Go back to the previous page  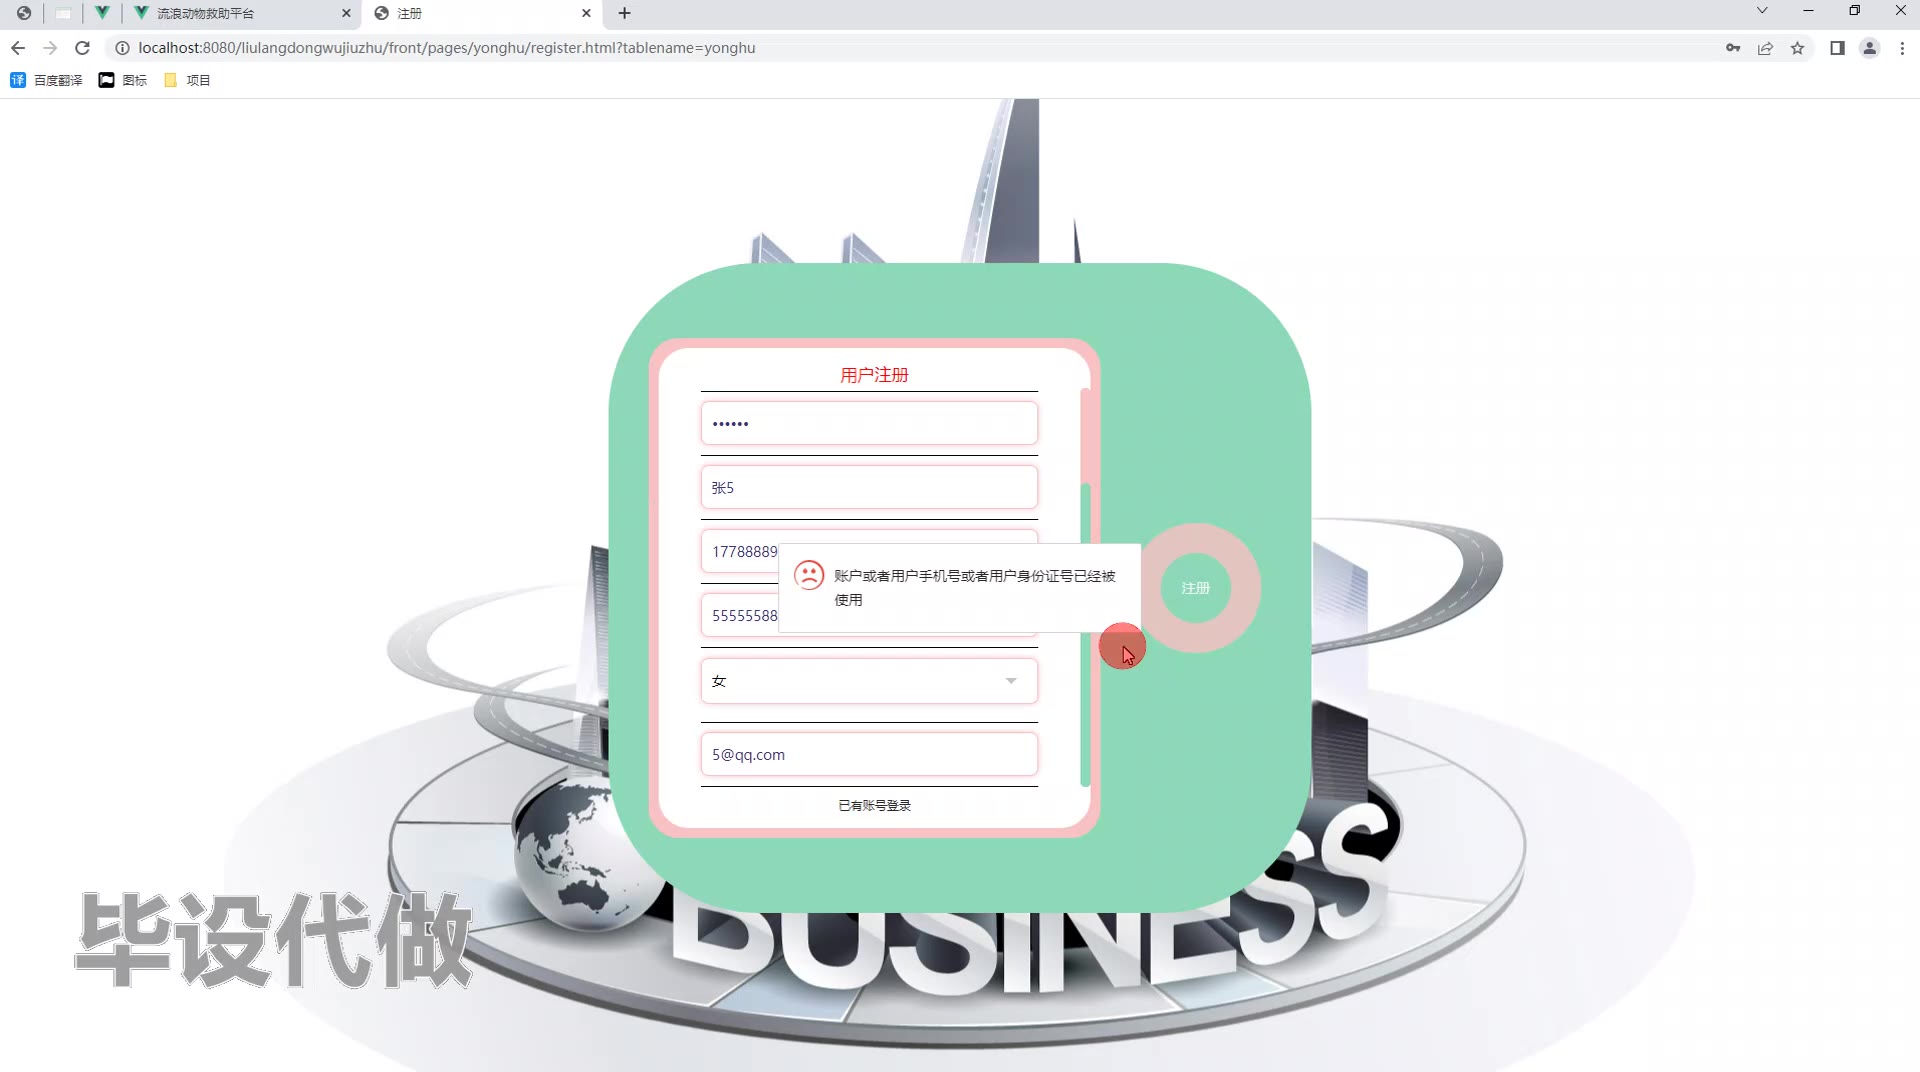pyautogui.click(x=18, y=48)
